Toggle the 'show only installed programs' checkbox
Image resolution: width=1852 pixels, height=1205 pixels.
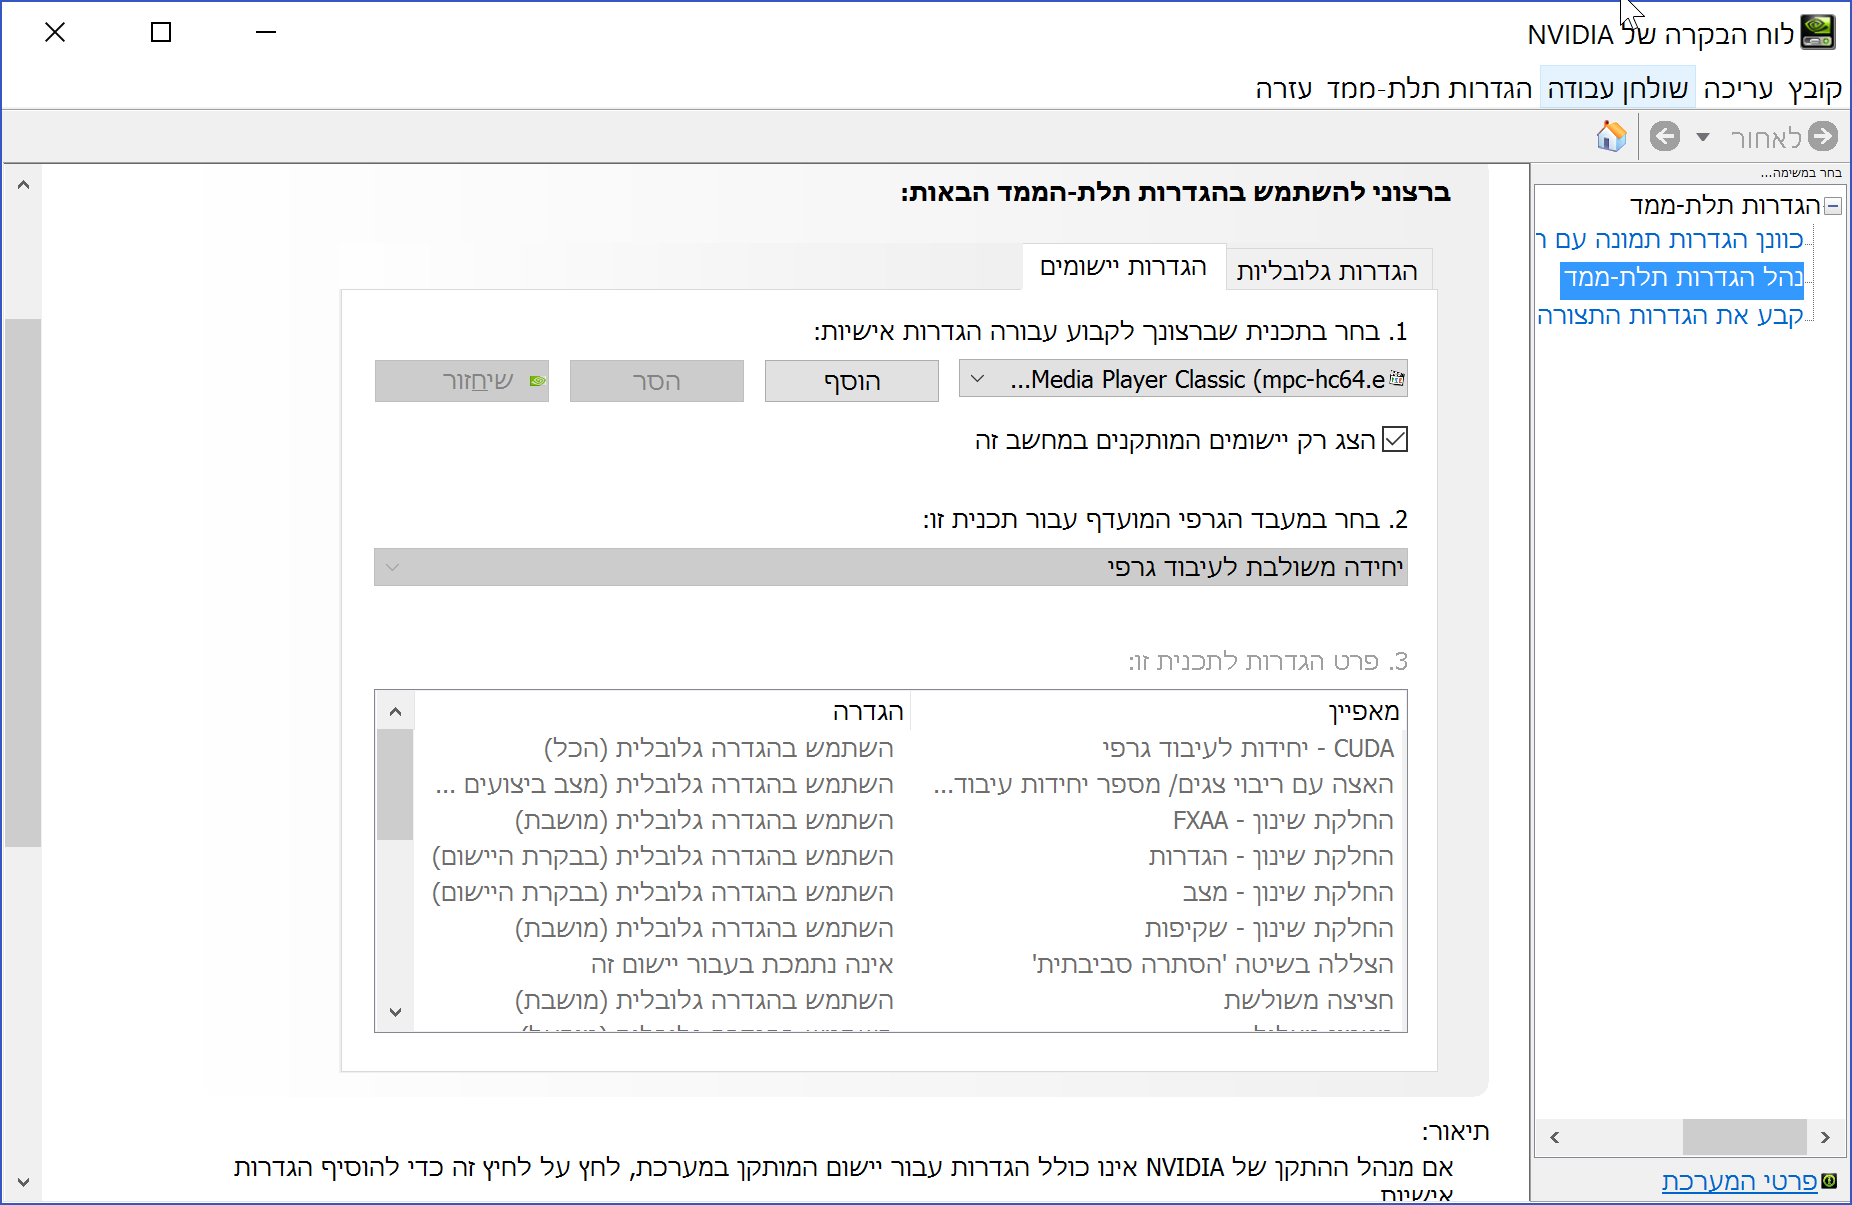(x=1395, y=439)
